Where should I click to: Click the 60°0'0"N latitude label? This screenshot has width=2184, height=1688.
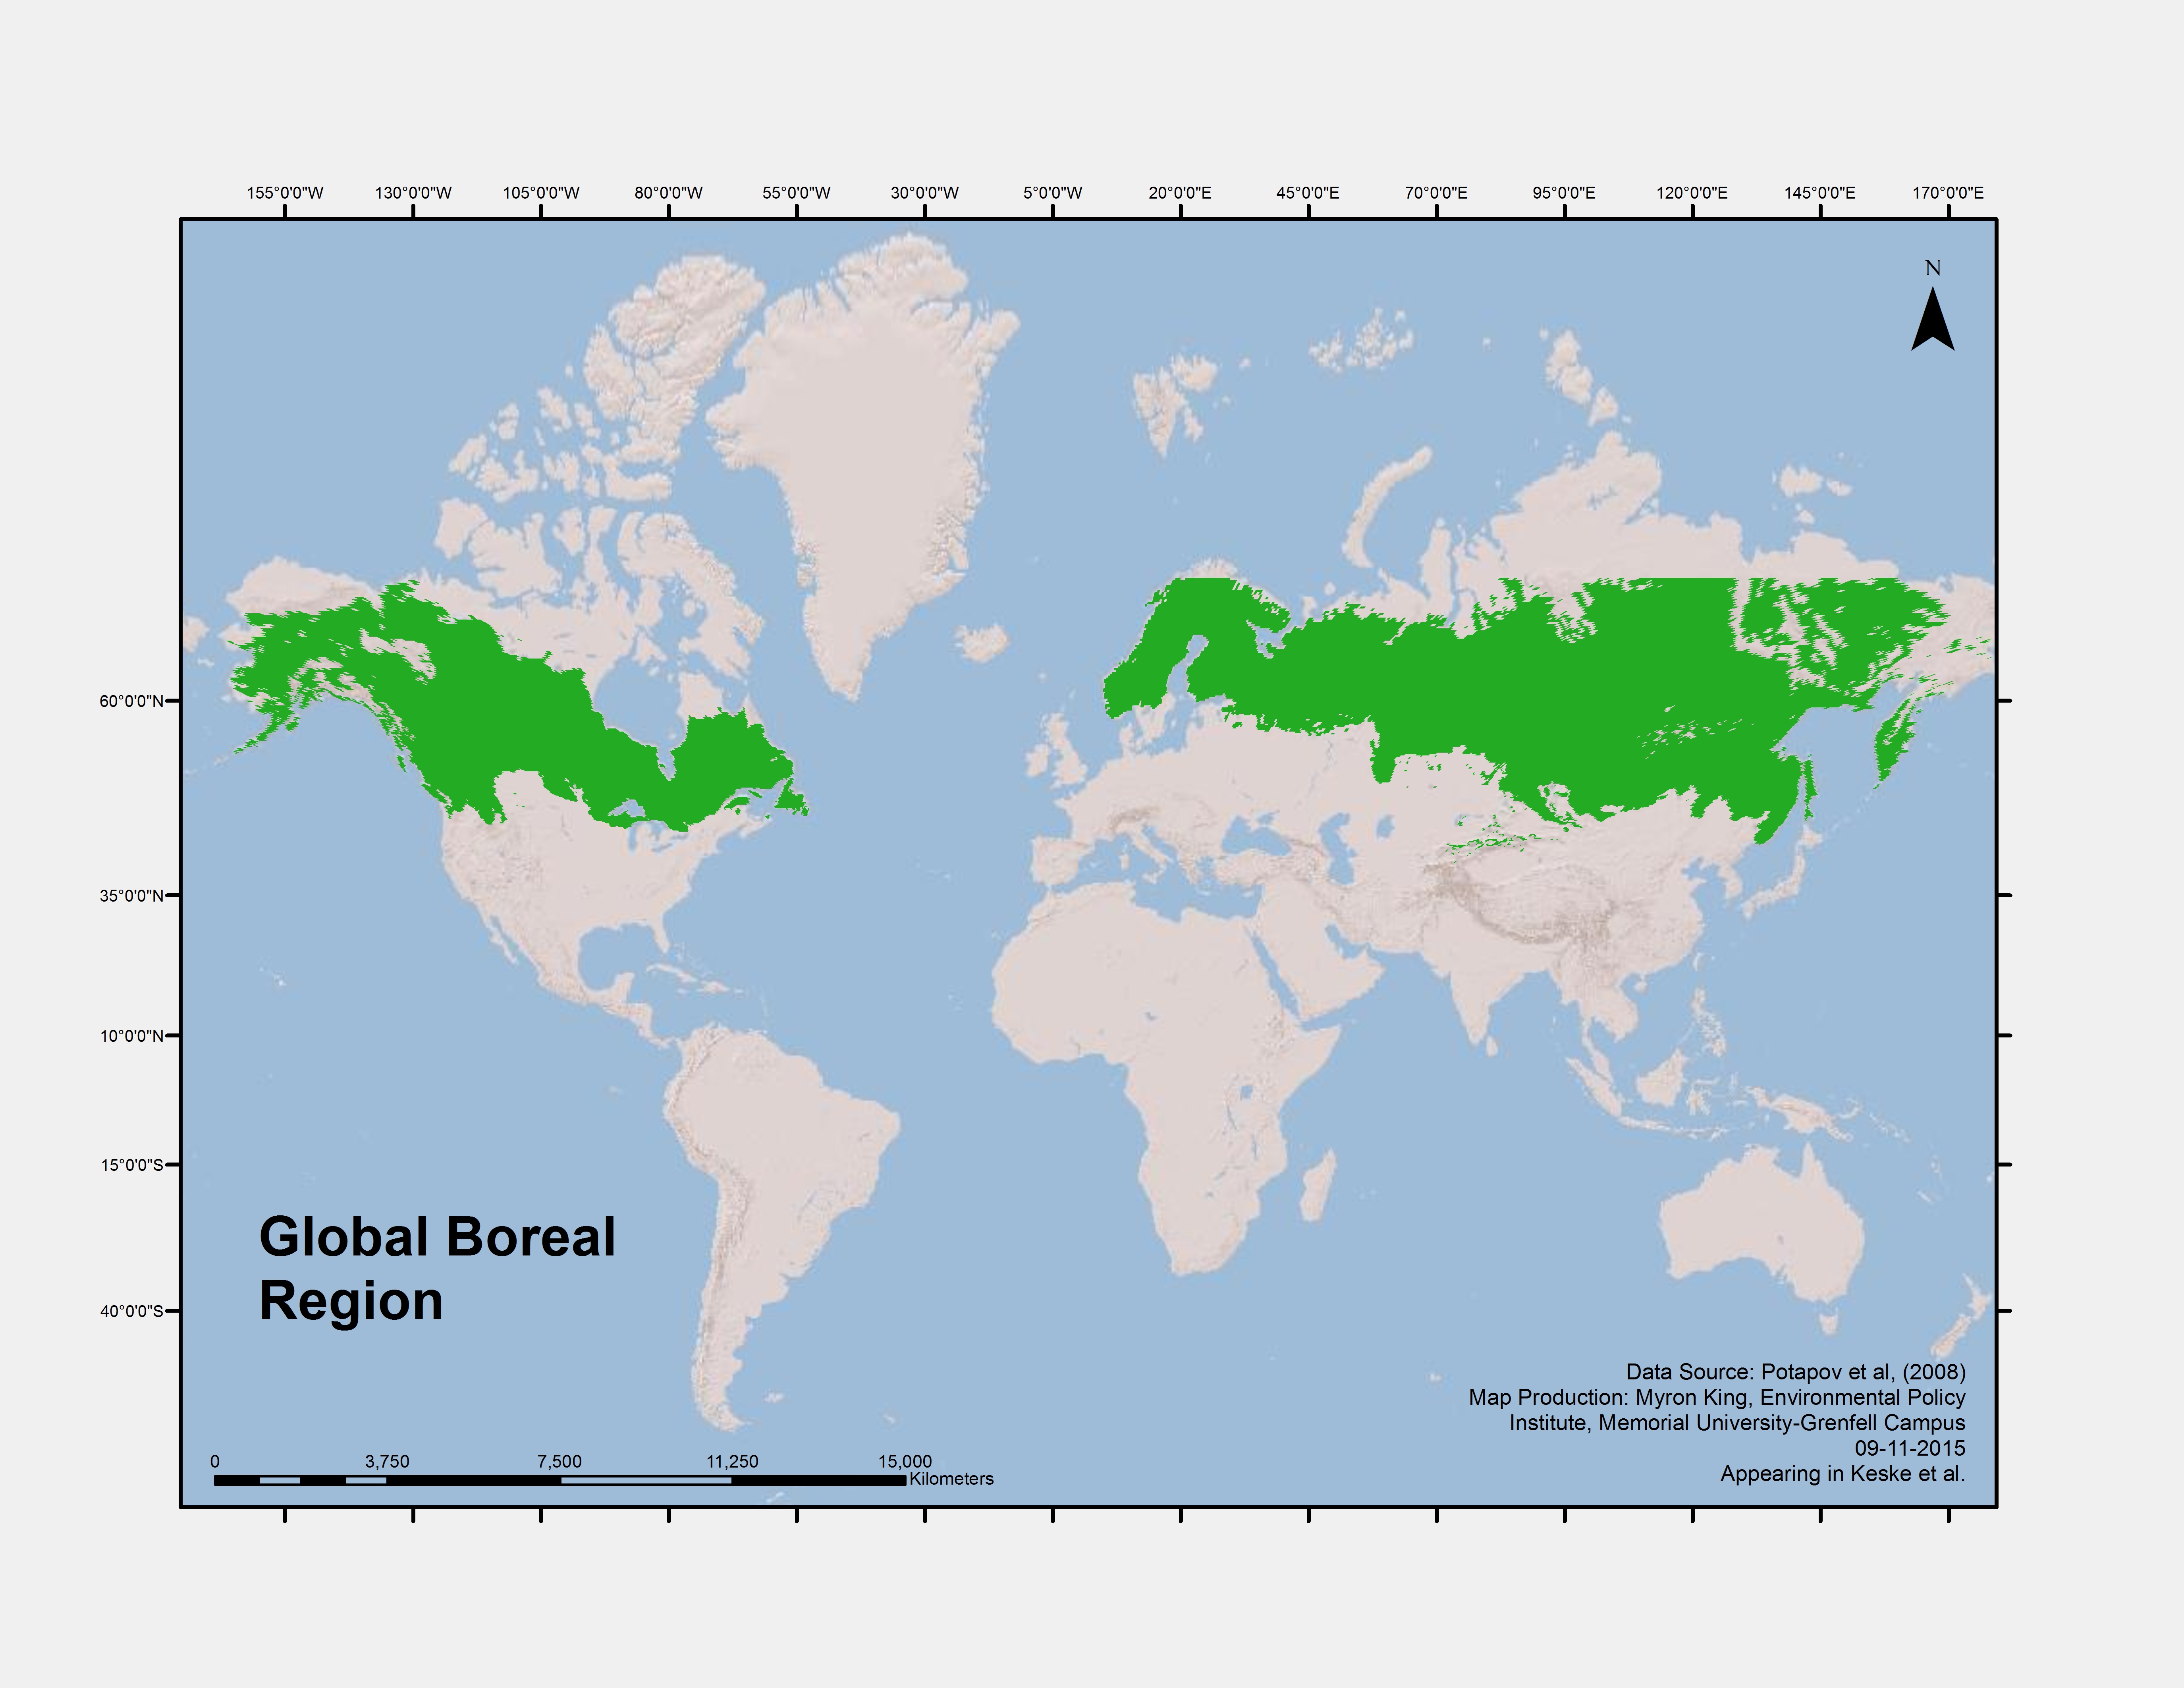point(131,702)
